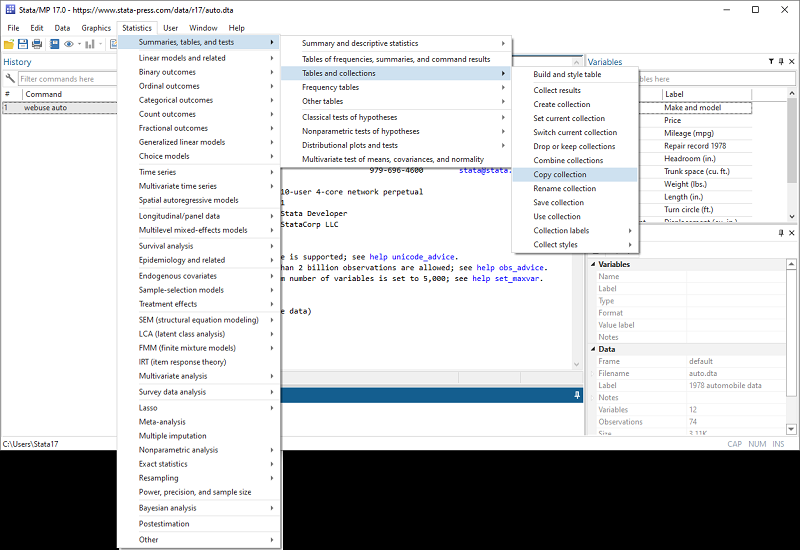Viewport: 800px width, 550px height.
Task: Open dropdown arrow next to Viewer icon
Action: pos(79,44)
